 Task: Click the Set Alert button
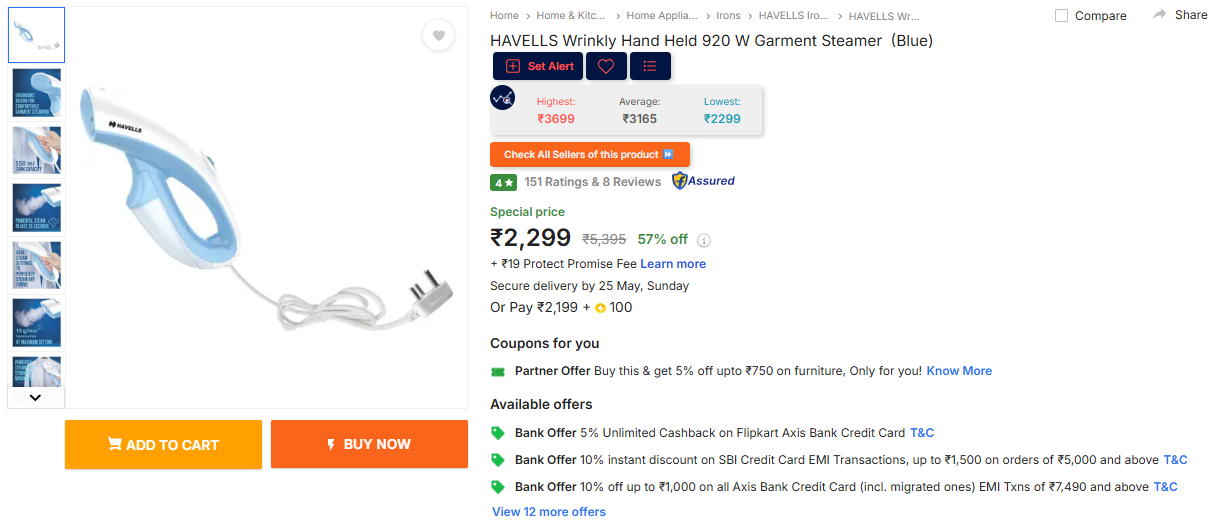539,66
